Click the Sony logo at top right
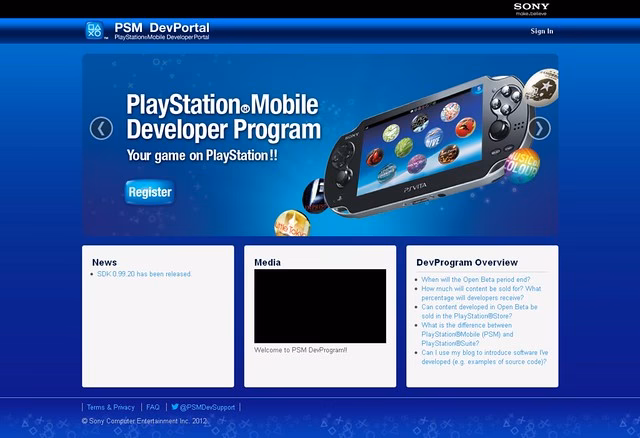Screen dimensions: 640x438 tap(531, 8)
